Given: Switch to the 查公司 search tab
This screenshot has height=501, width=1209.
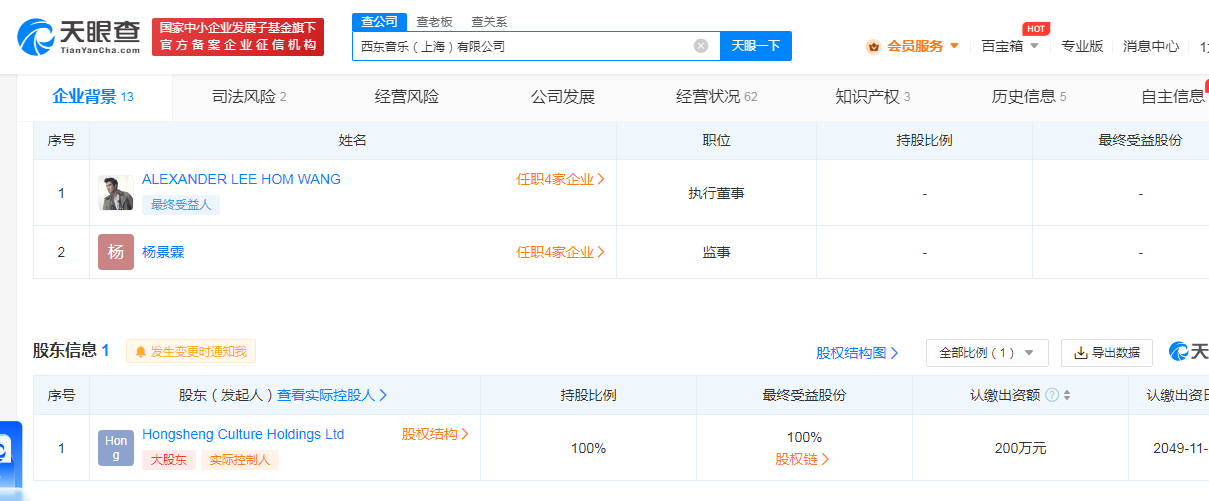Looking at the screenshot, I should (x=379, y=21).
